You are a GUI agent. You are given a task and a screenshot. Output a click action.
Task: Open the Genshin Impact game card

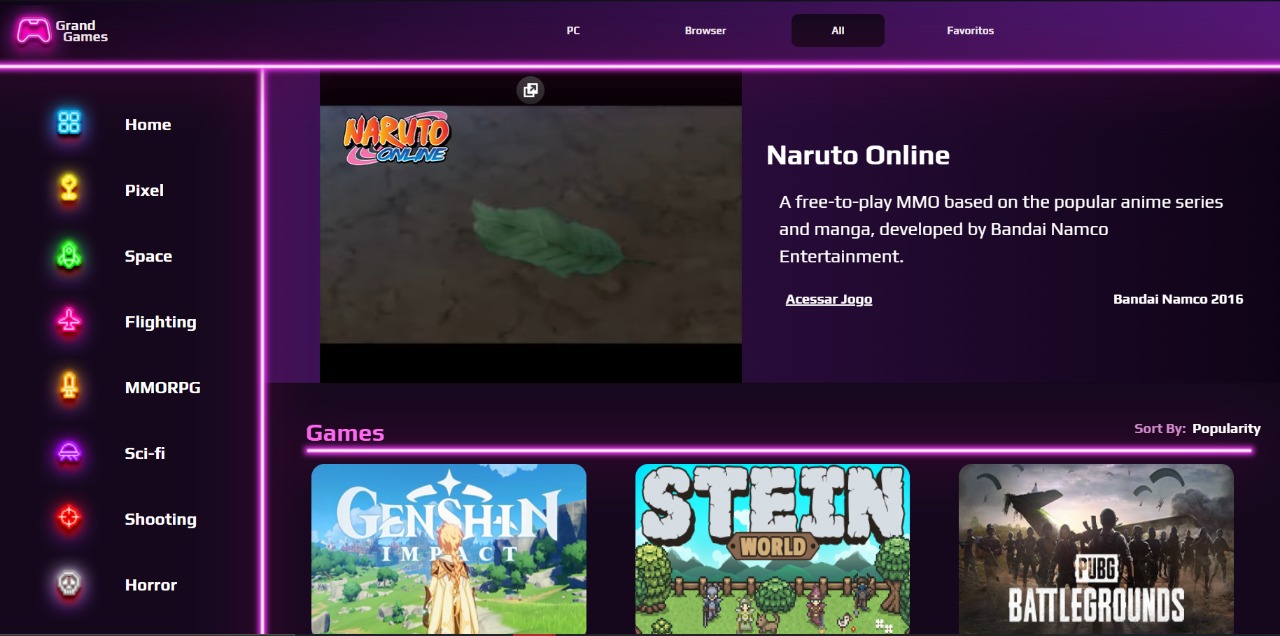(449, 549)
